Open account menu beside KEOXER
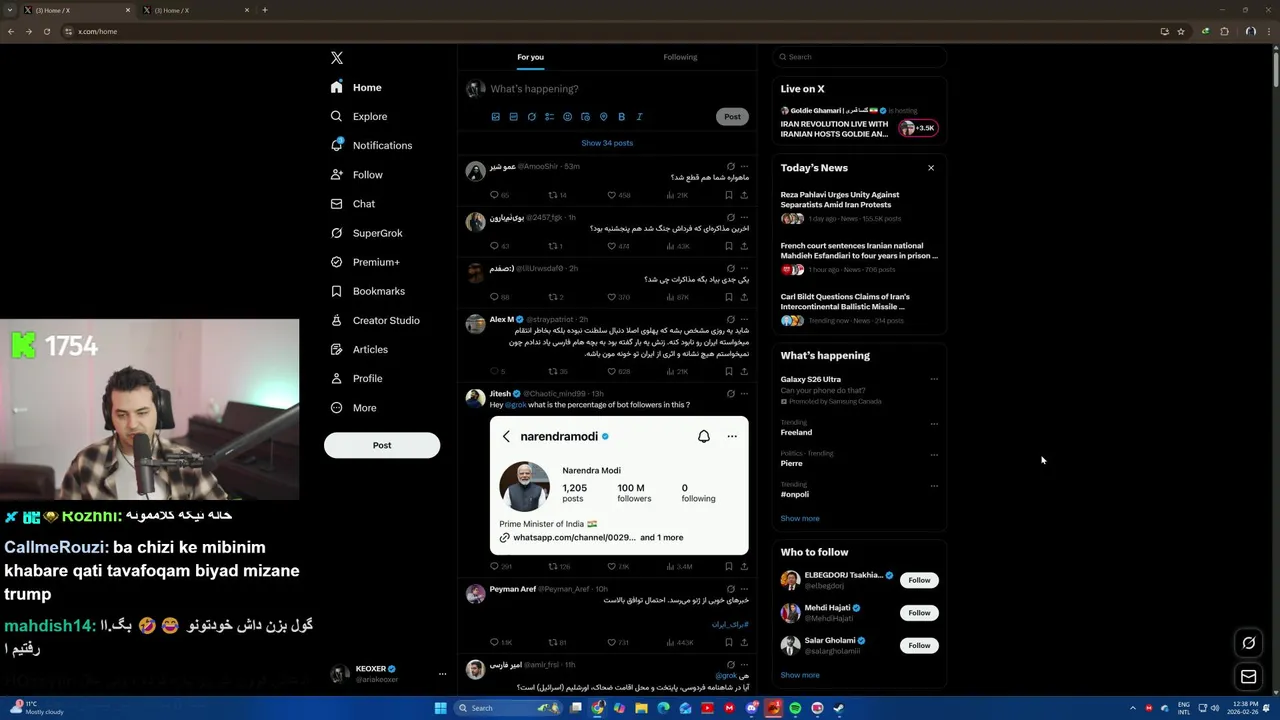The height and width of the screenshot is (720, 1280). pyautogui.click(x=442, y=674)
